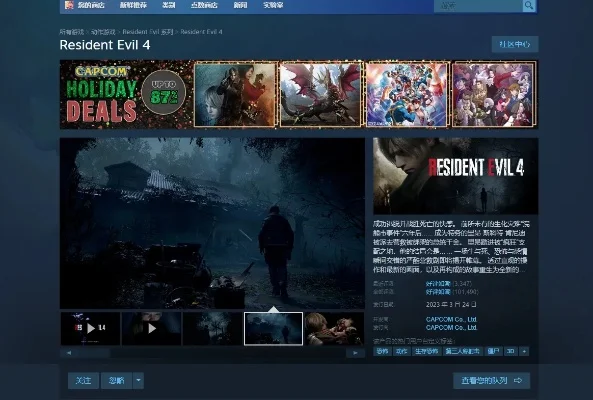593x400 pixels.
Task: Click the search magnifier icon
Action: (x=529, y=5)
